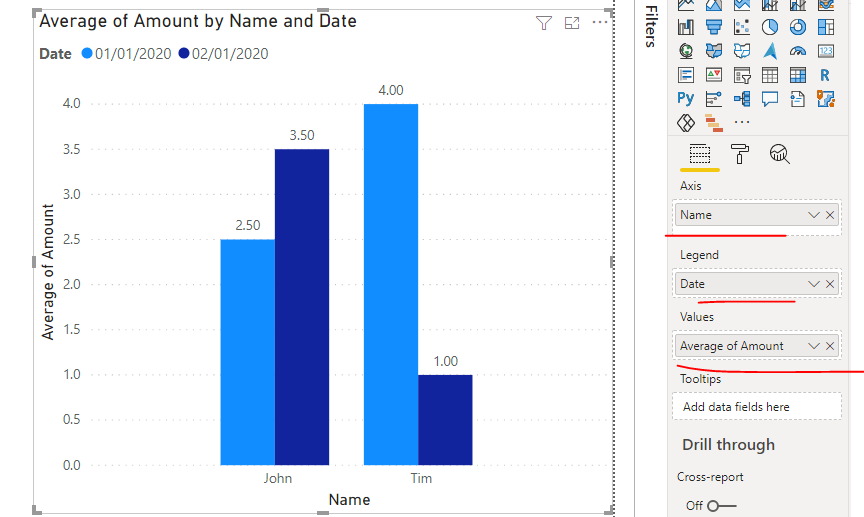Pick the Donut chart visual

click(x=798, y=27)
